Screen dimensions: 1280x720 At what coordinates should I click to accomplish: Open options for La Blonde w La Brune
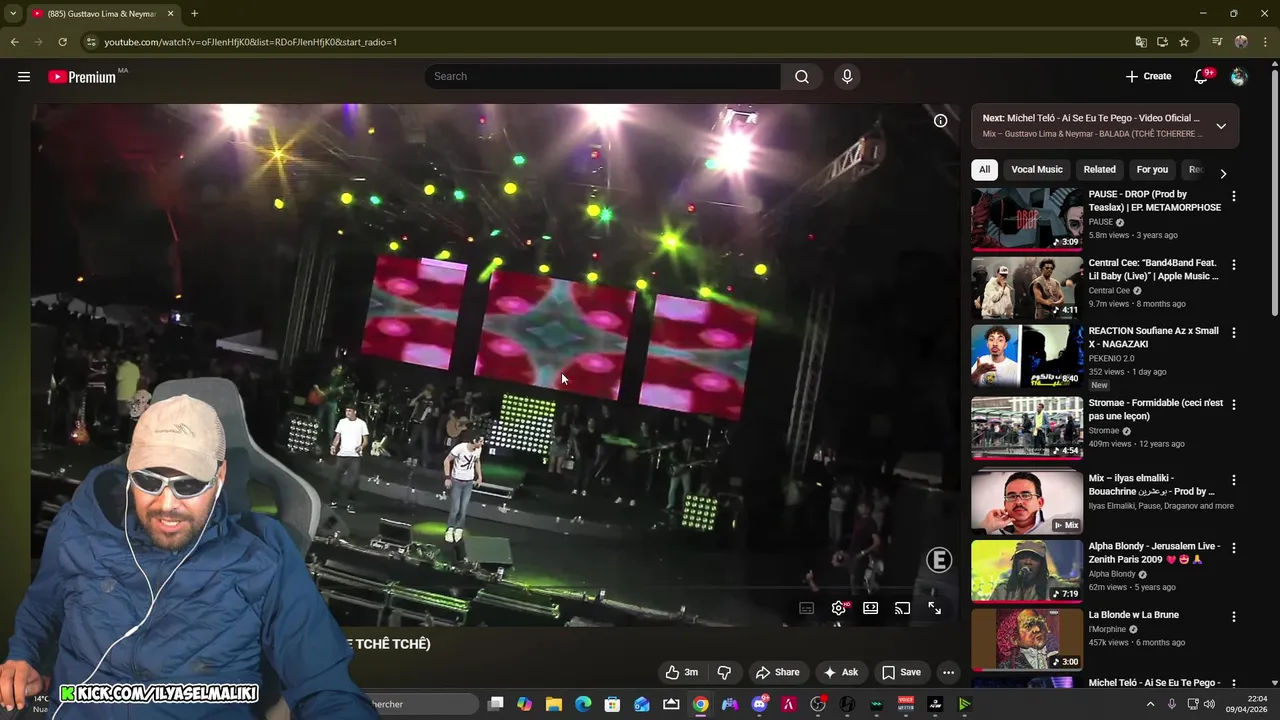coord(1234,617)
